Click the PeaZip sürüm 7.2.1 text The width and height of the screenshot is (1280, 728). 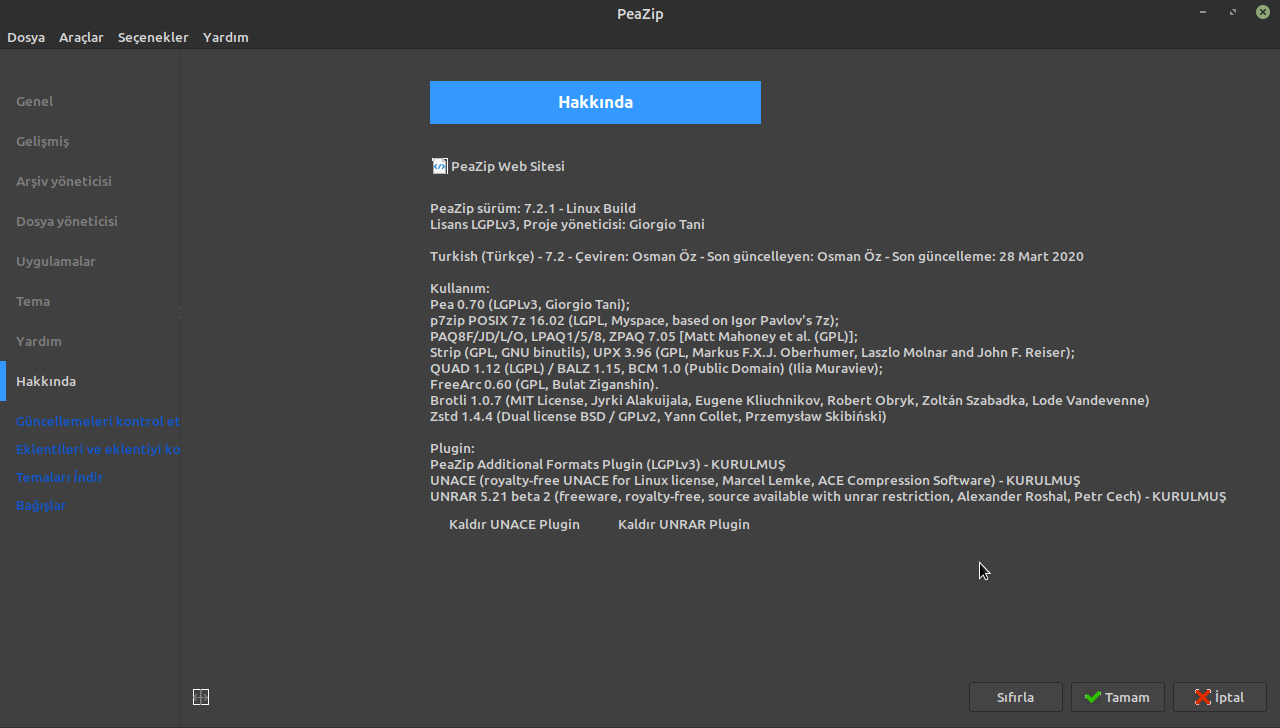533,208
